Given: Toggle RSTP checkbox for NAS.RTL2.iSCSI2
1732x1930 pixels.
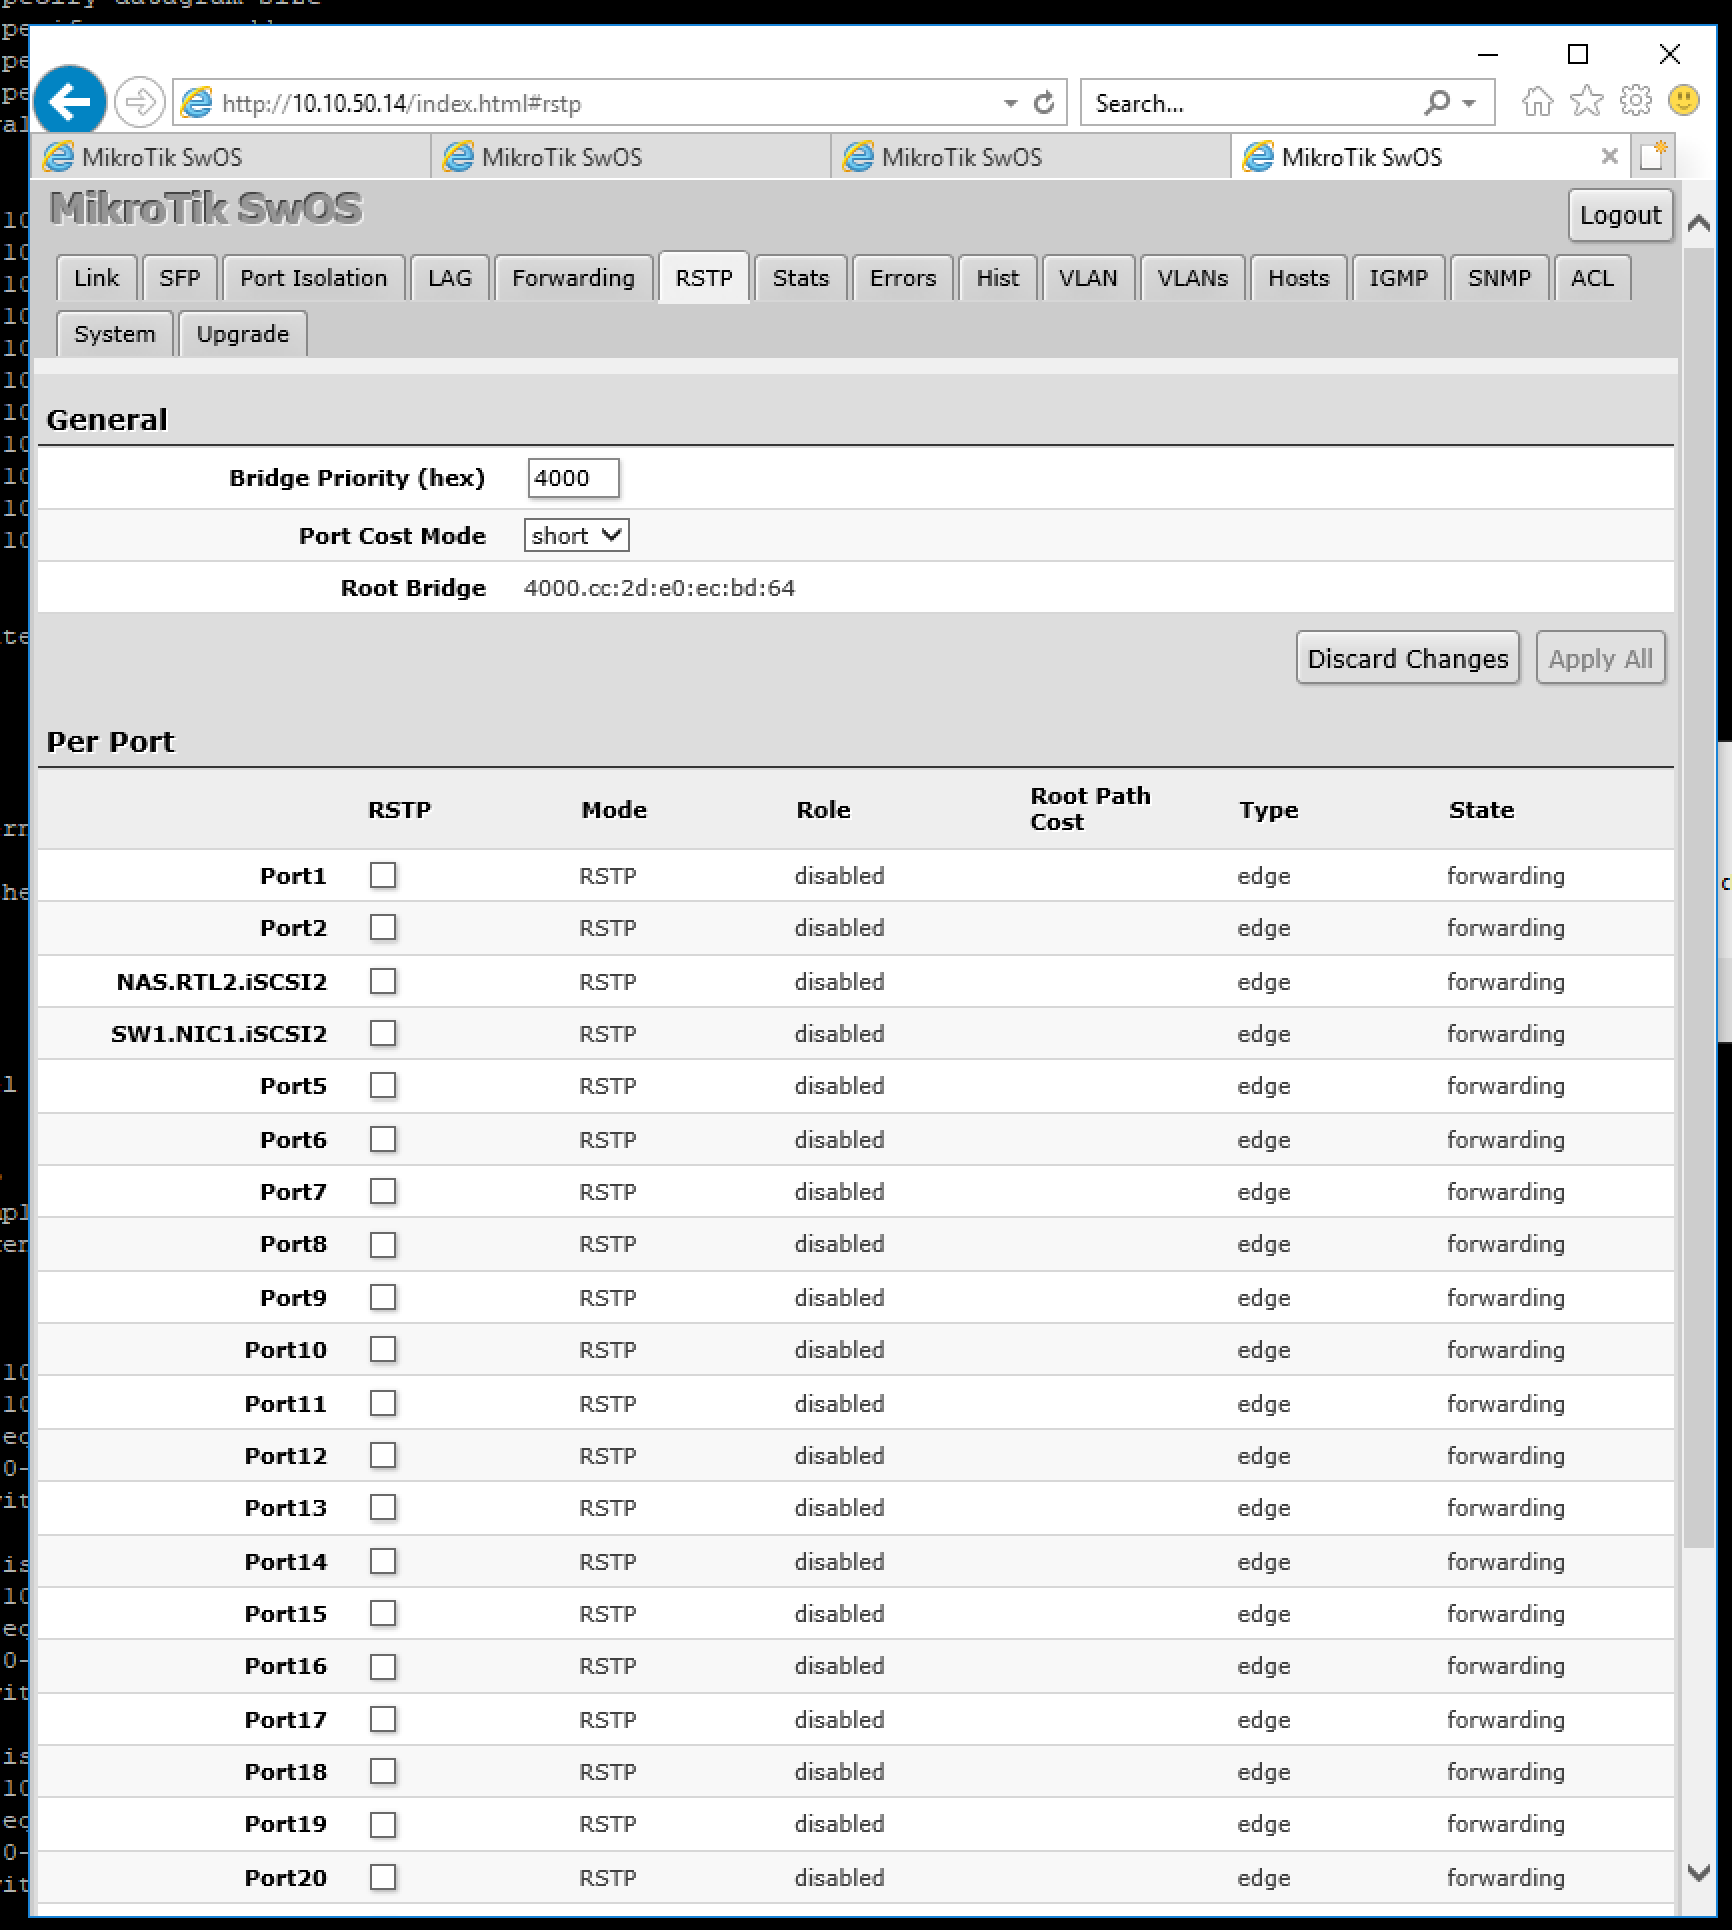Looking at the screenshot, I should (x=383, y=982).
